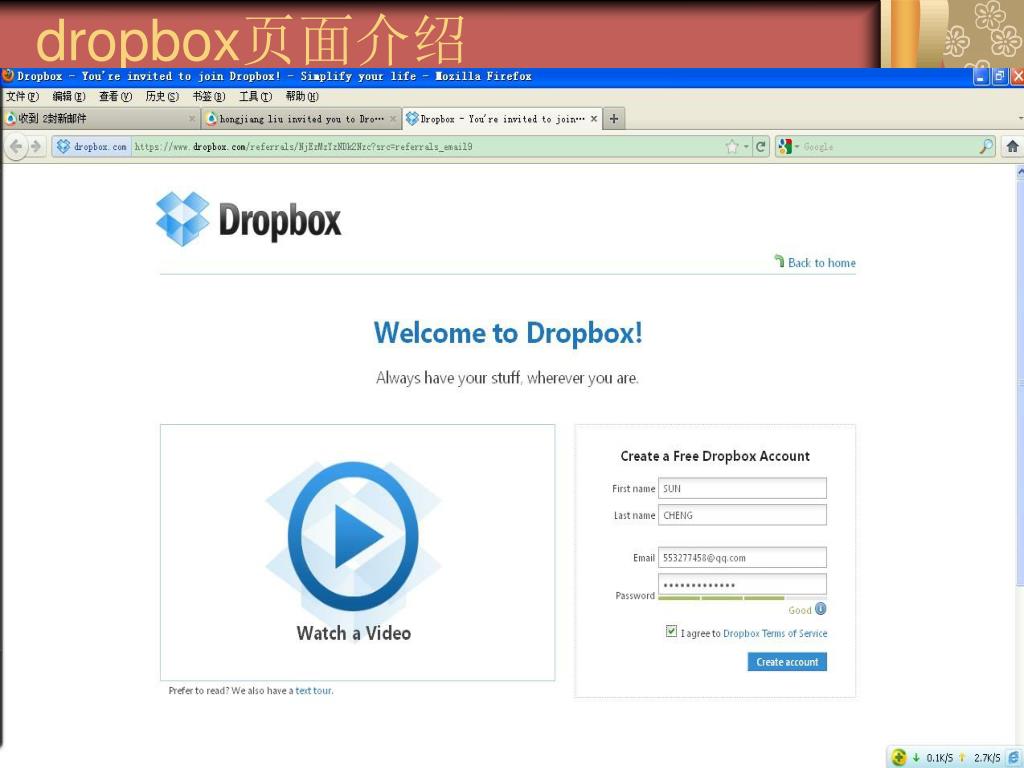1024x768 pixels.
Task: Click the Firefox back arrow button
Action: [16, 147]
